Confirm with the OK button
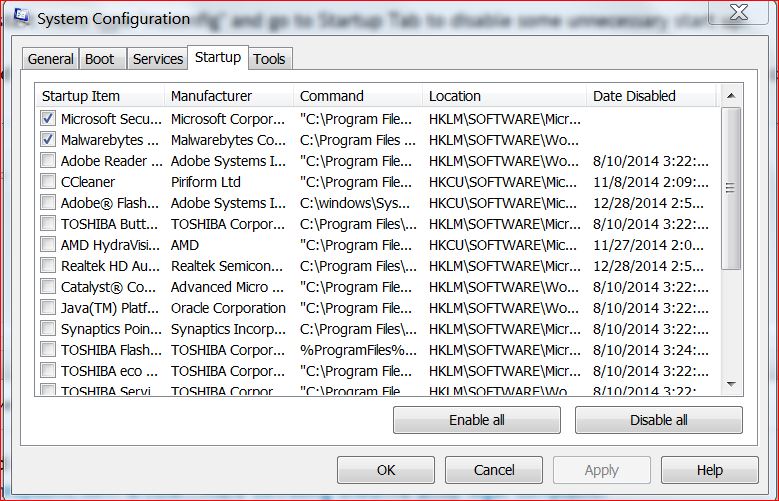Viewport: 779px width, 501px height. click(386, 470)
